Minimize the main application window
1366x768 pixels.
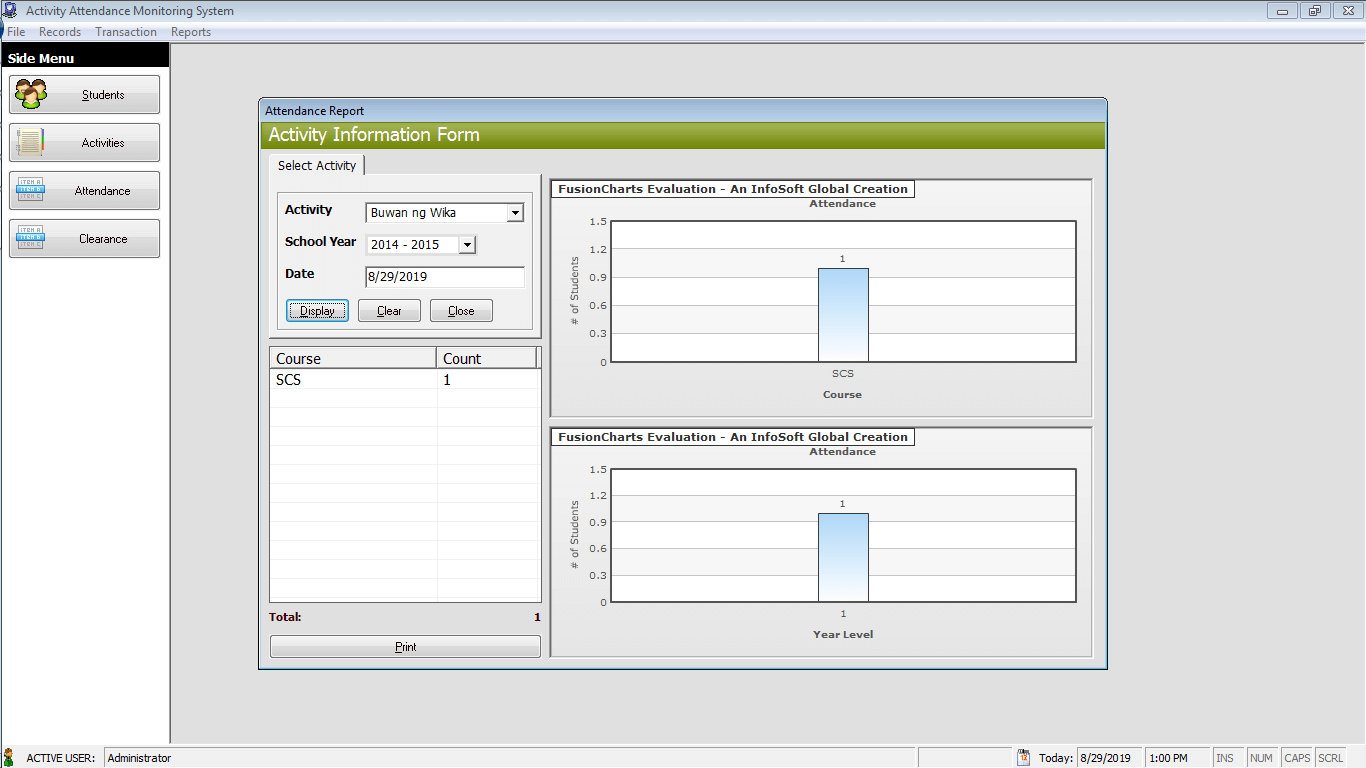point(1282,11)
